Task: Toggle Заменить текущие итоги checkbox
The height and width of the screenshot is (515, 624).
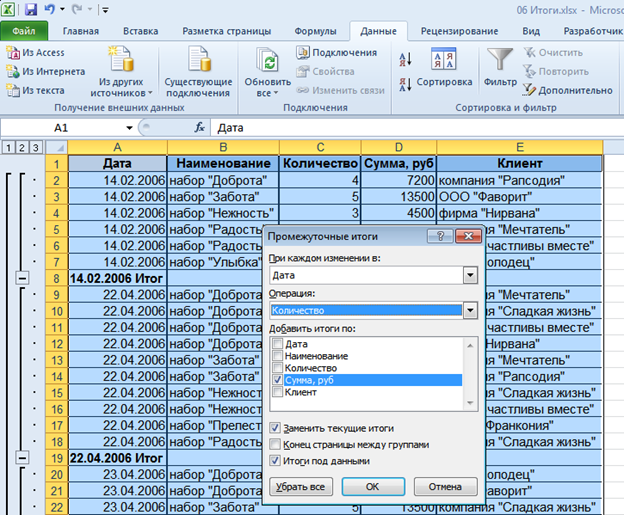Action: click(275, 428)
